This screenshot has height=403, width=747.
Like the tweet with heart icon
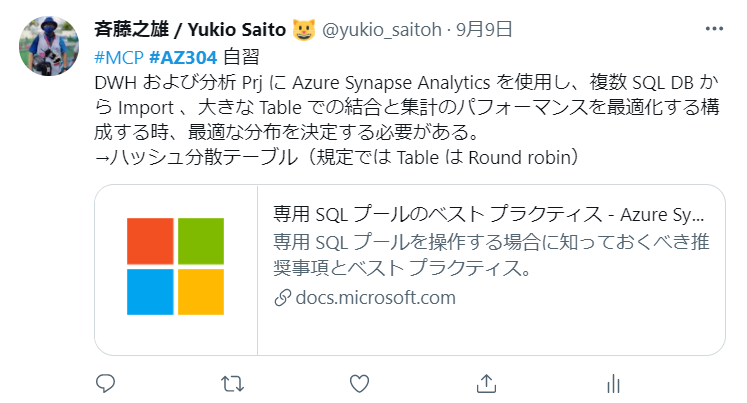359,383
